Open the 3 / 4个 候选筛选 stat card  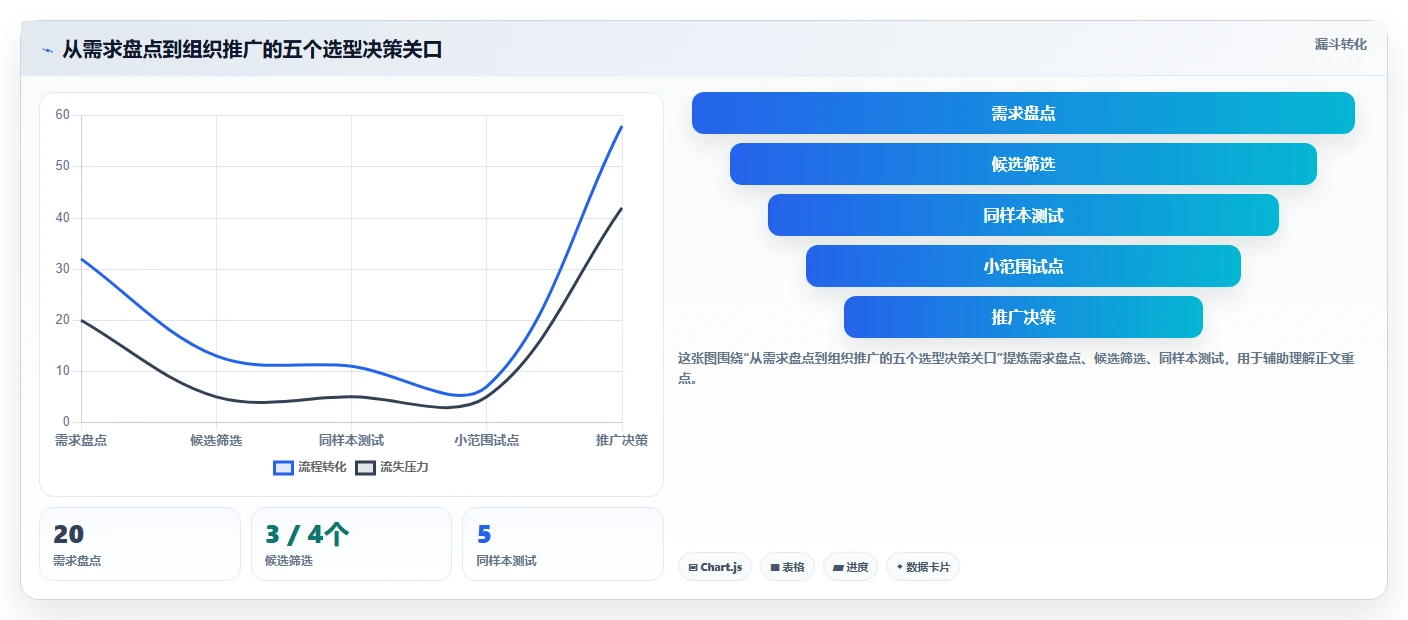pos(351,544)
